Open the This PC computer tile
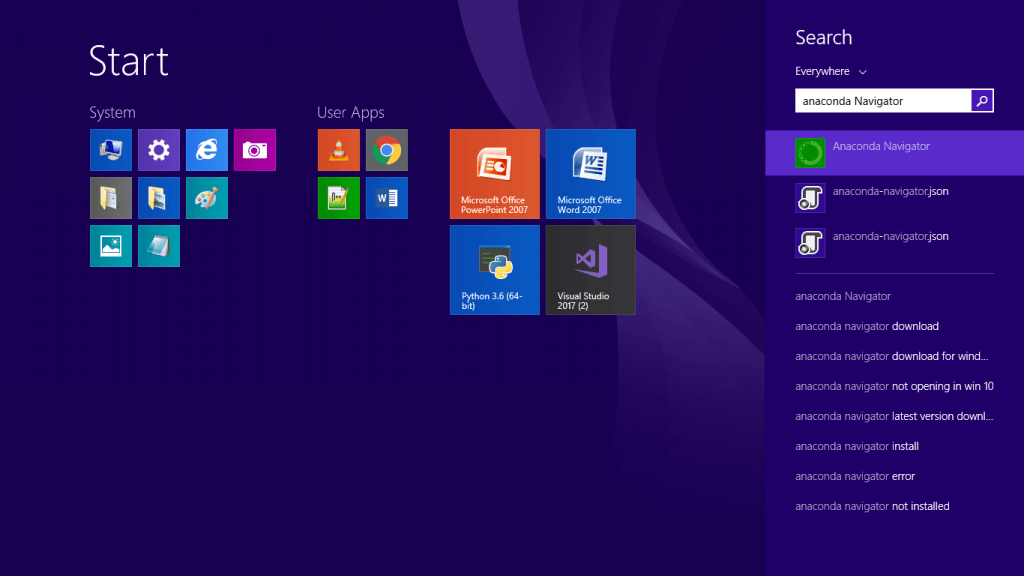The height and width of the screenshot is (576, 1024). [x=110, y=150]
